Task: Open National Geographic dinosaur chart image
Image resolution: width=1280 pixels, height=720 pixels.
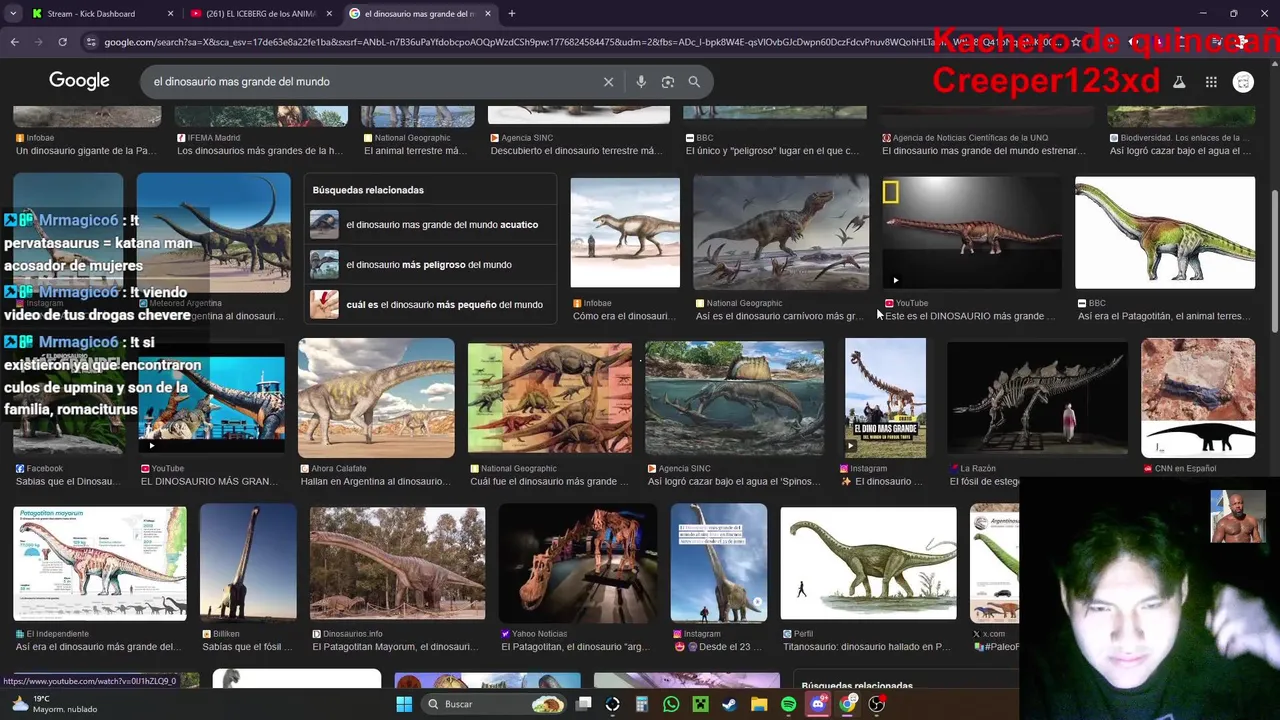Action: (550, 397)
